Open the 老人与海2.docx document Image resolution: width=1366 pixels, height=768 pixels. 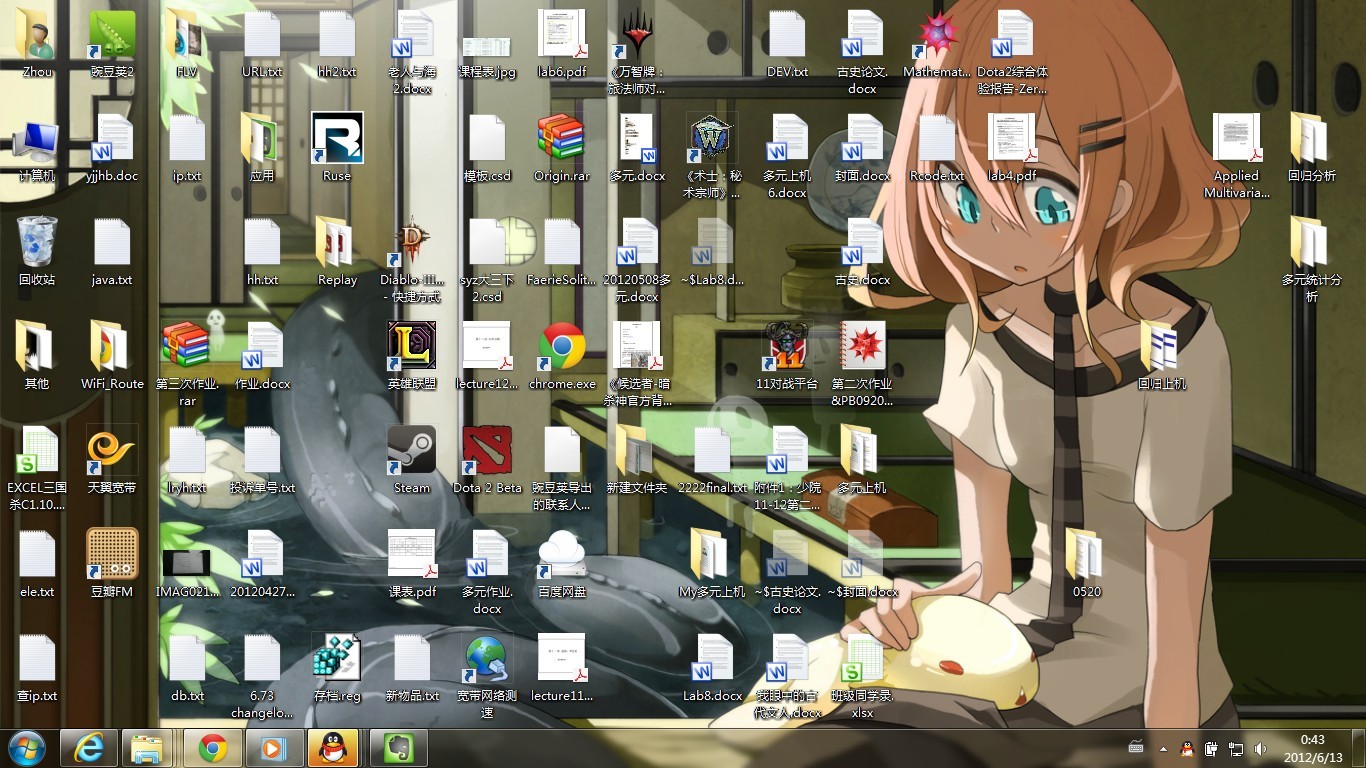pyautogui.click(x=412, y=34)
